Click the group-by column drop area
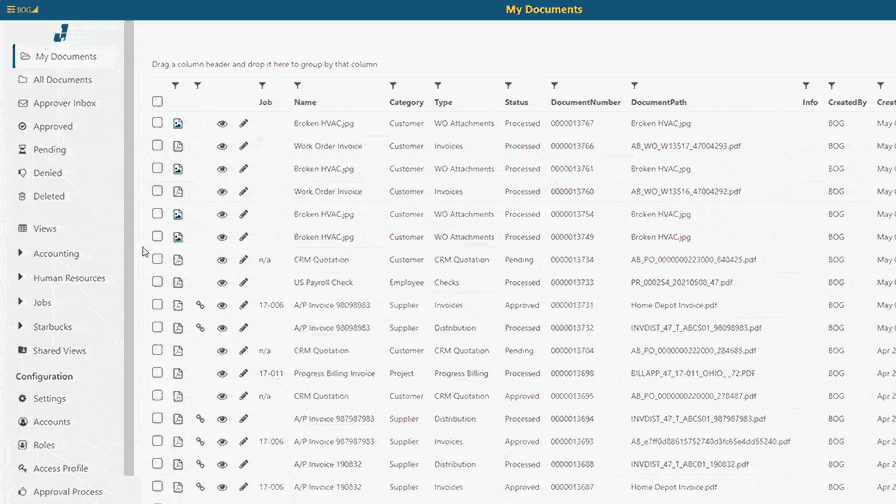 coord(265,65)
